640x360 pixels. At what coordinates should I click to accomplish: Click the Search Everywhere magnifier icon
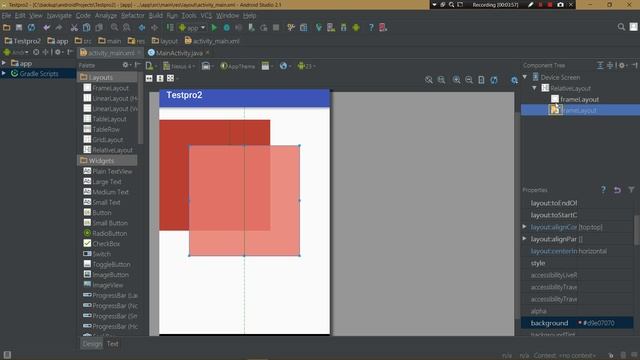pos(621,27)
